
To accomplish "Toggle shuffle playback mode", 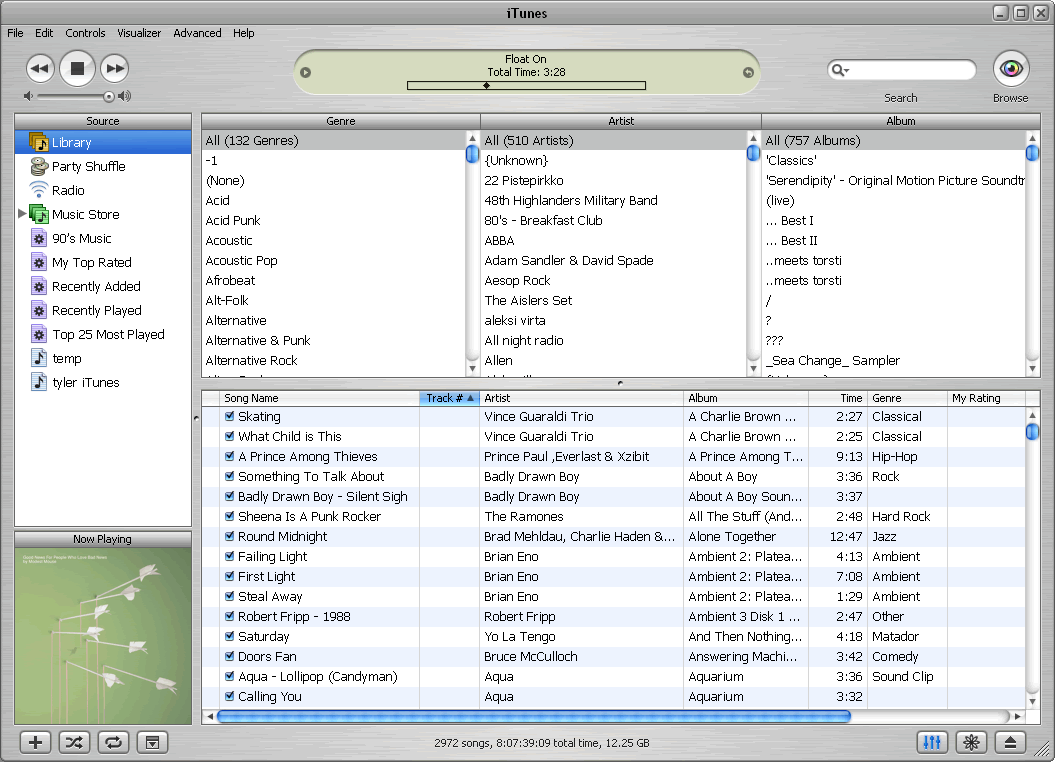I will point(73,742).
